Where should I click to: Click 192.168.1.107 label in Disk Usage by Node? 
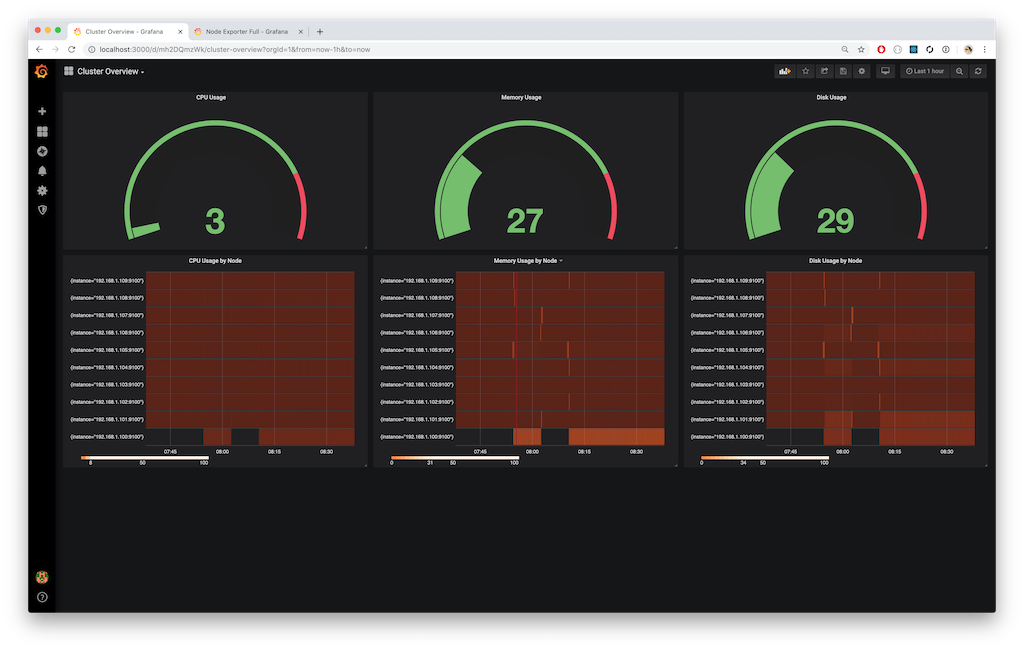point(727,316)
